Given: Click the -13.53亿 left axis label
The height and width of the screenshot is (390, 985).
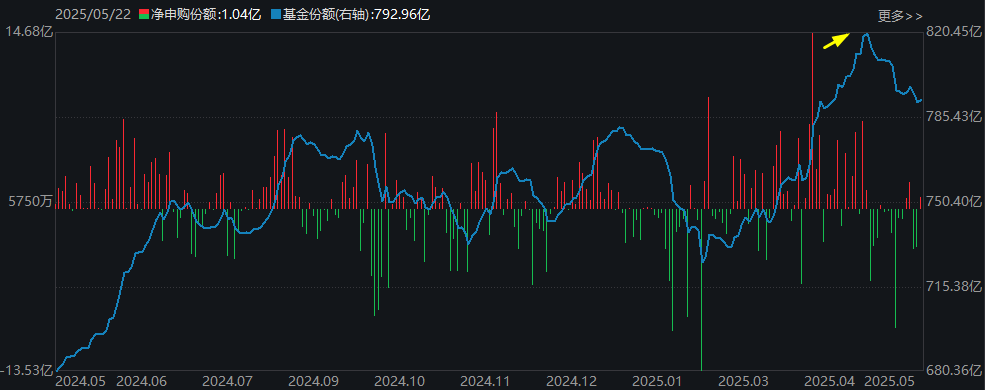Looking at the screenshot, I should (26, 370).
